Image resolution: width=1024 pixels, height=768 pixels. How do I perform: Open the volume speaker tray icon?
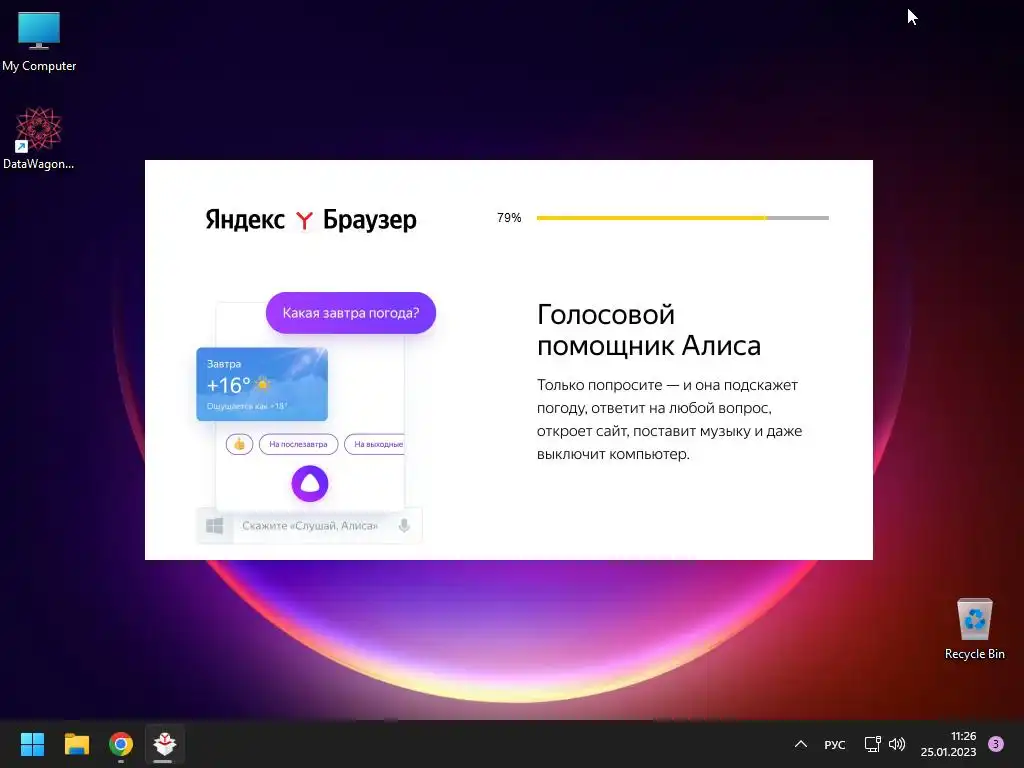(x=897, y=744)
